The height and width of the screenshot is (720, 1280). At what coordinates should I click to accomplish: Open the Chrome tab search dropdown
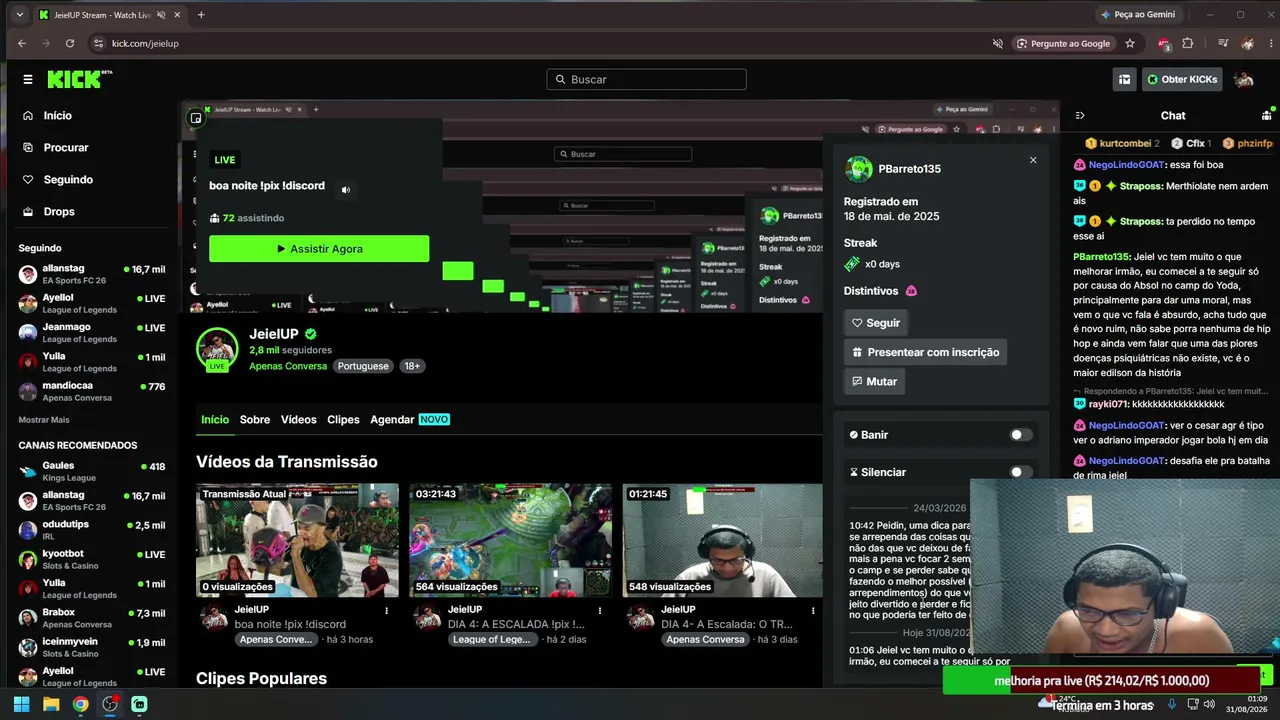point(19,15)
